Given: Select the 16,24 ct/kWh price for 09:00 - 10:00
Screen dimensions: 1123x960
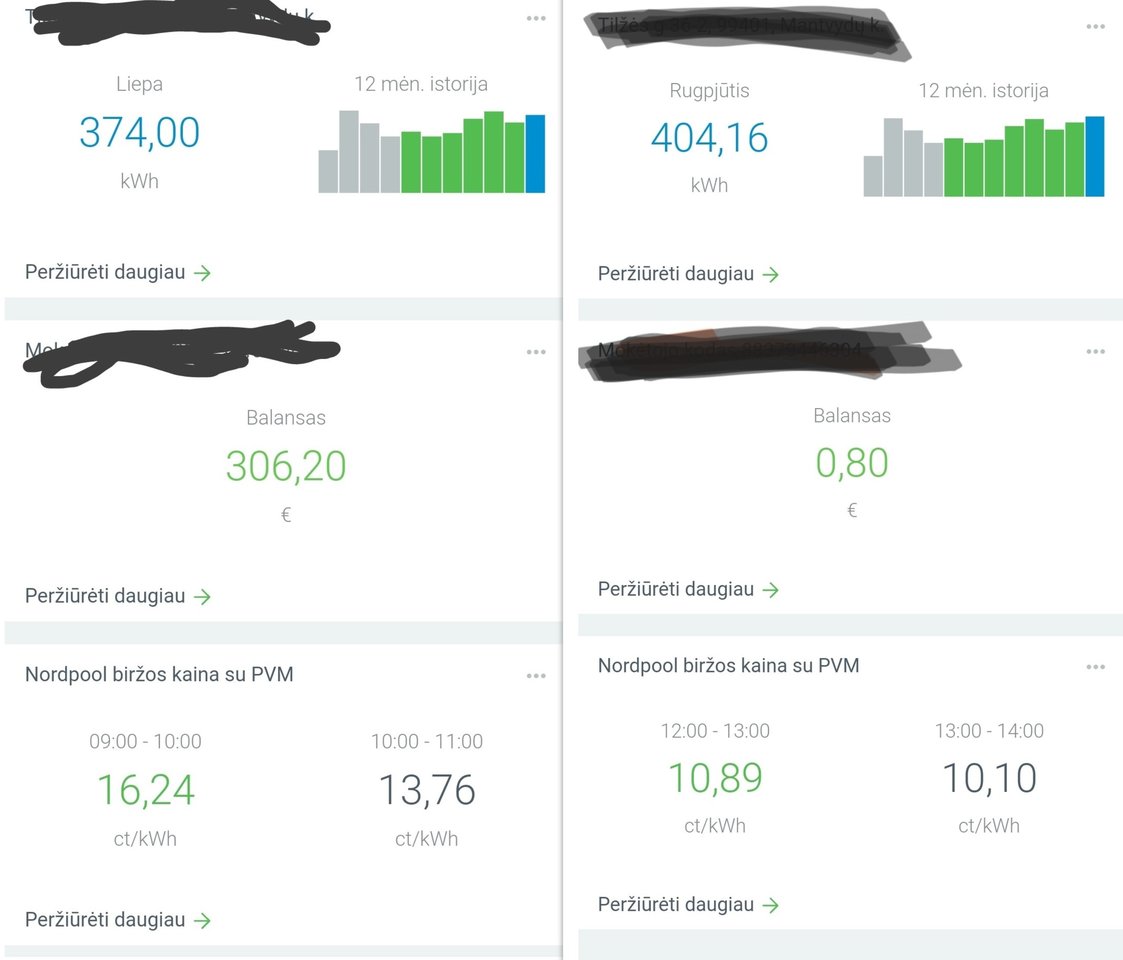Looking at the screenshot, I should click(146, 790).
